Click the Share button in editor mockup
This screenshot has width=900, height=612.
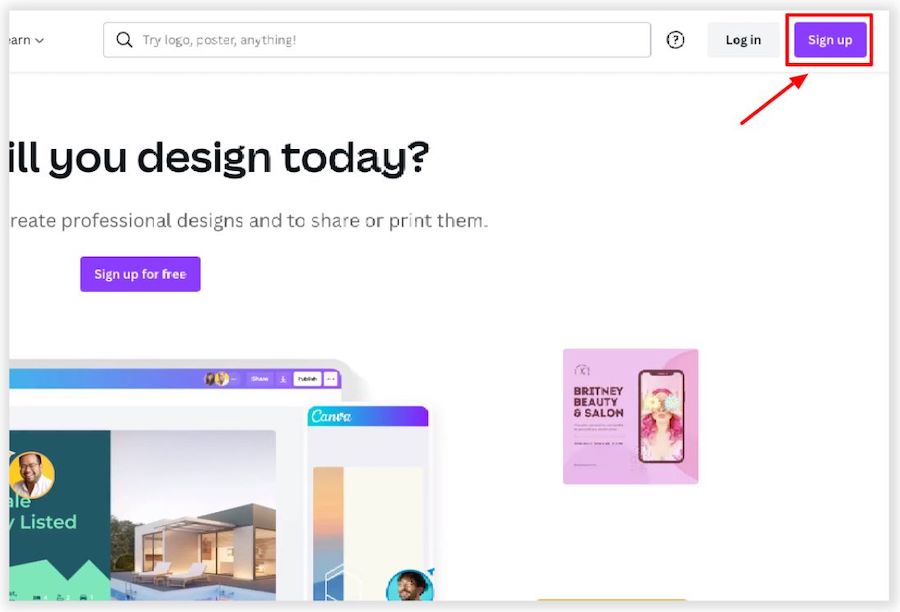[259, 379]
